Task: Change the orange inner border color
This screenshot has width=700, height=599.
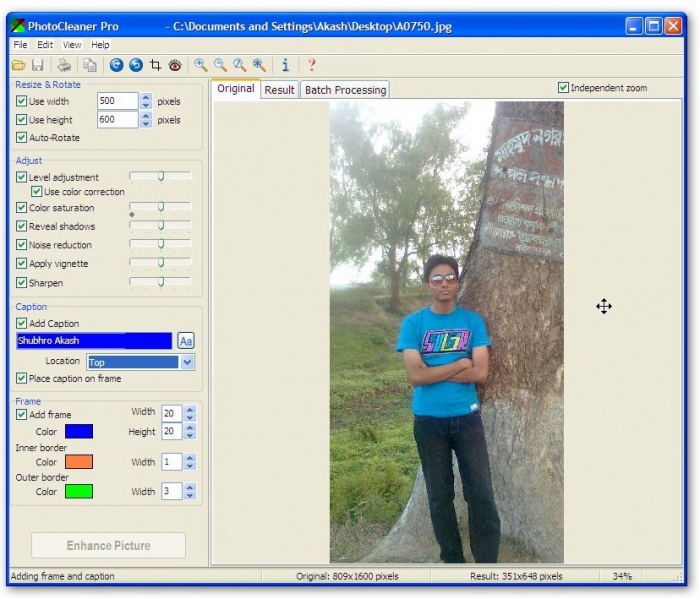Action: click(79, 462)
